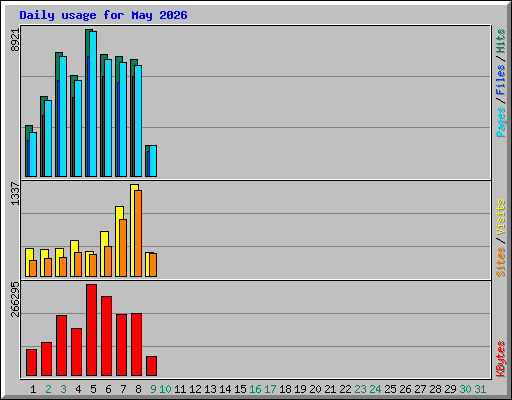
Task: Click the orange sites bar for day 7
Action: (123, 248)
